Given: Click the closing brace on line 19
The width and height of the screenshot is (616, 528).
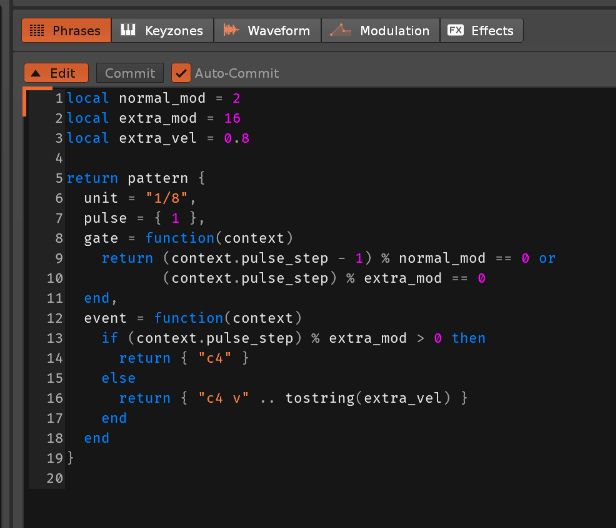Looking at the screenshot, I should tap(70, 458).
